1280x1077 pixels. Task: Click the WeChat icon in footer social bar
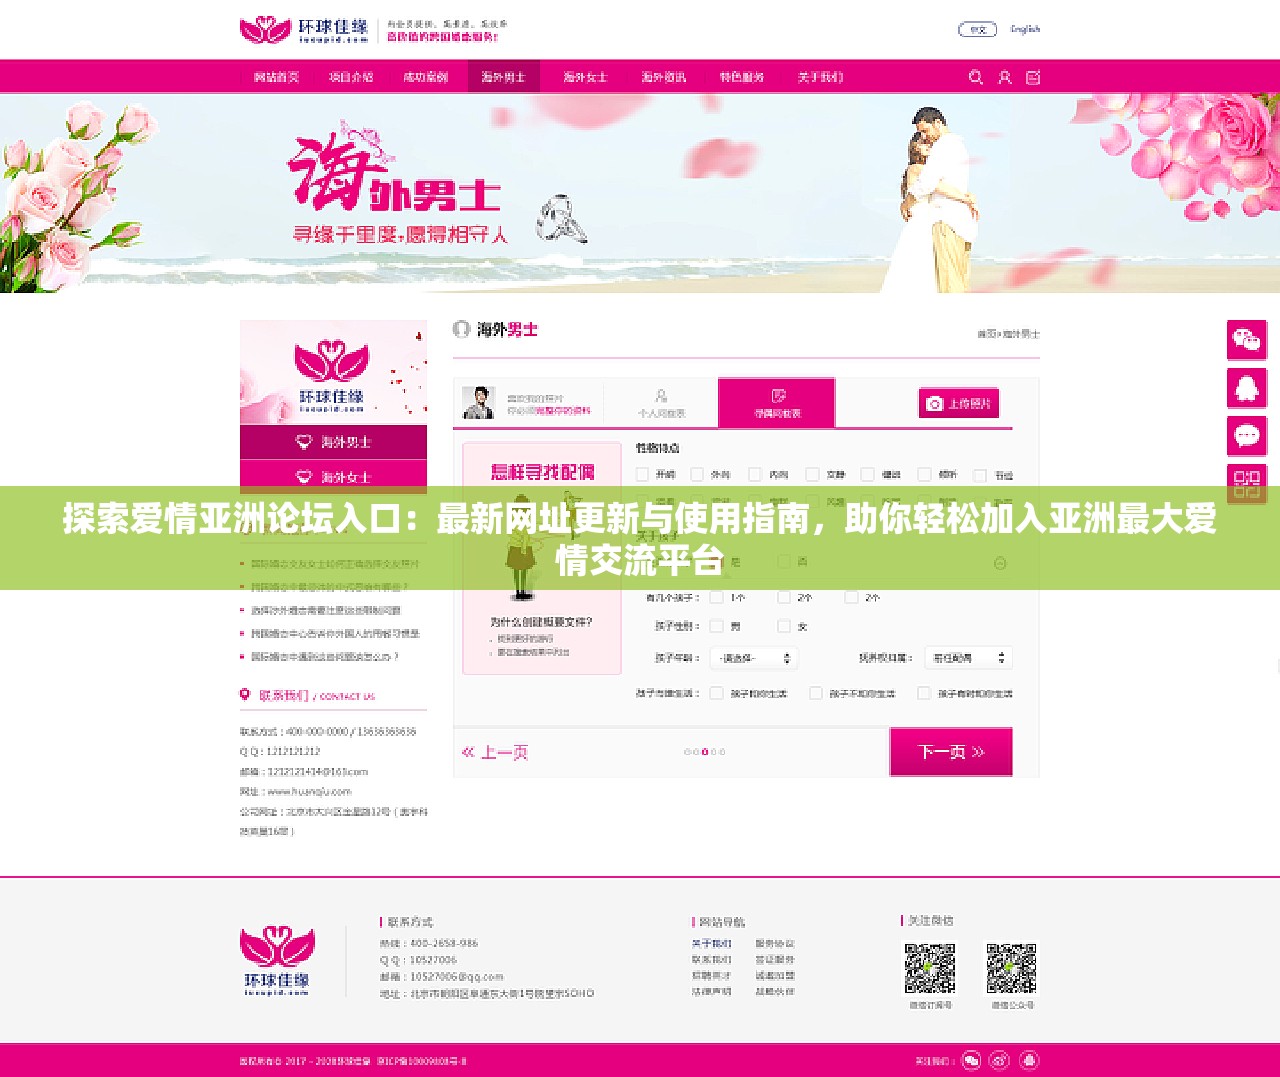(970, 1058)
